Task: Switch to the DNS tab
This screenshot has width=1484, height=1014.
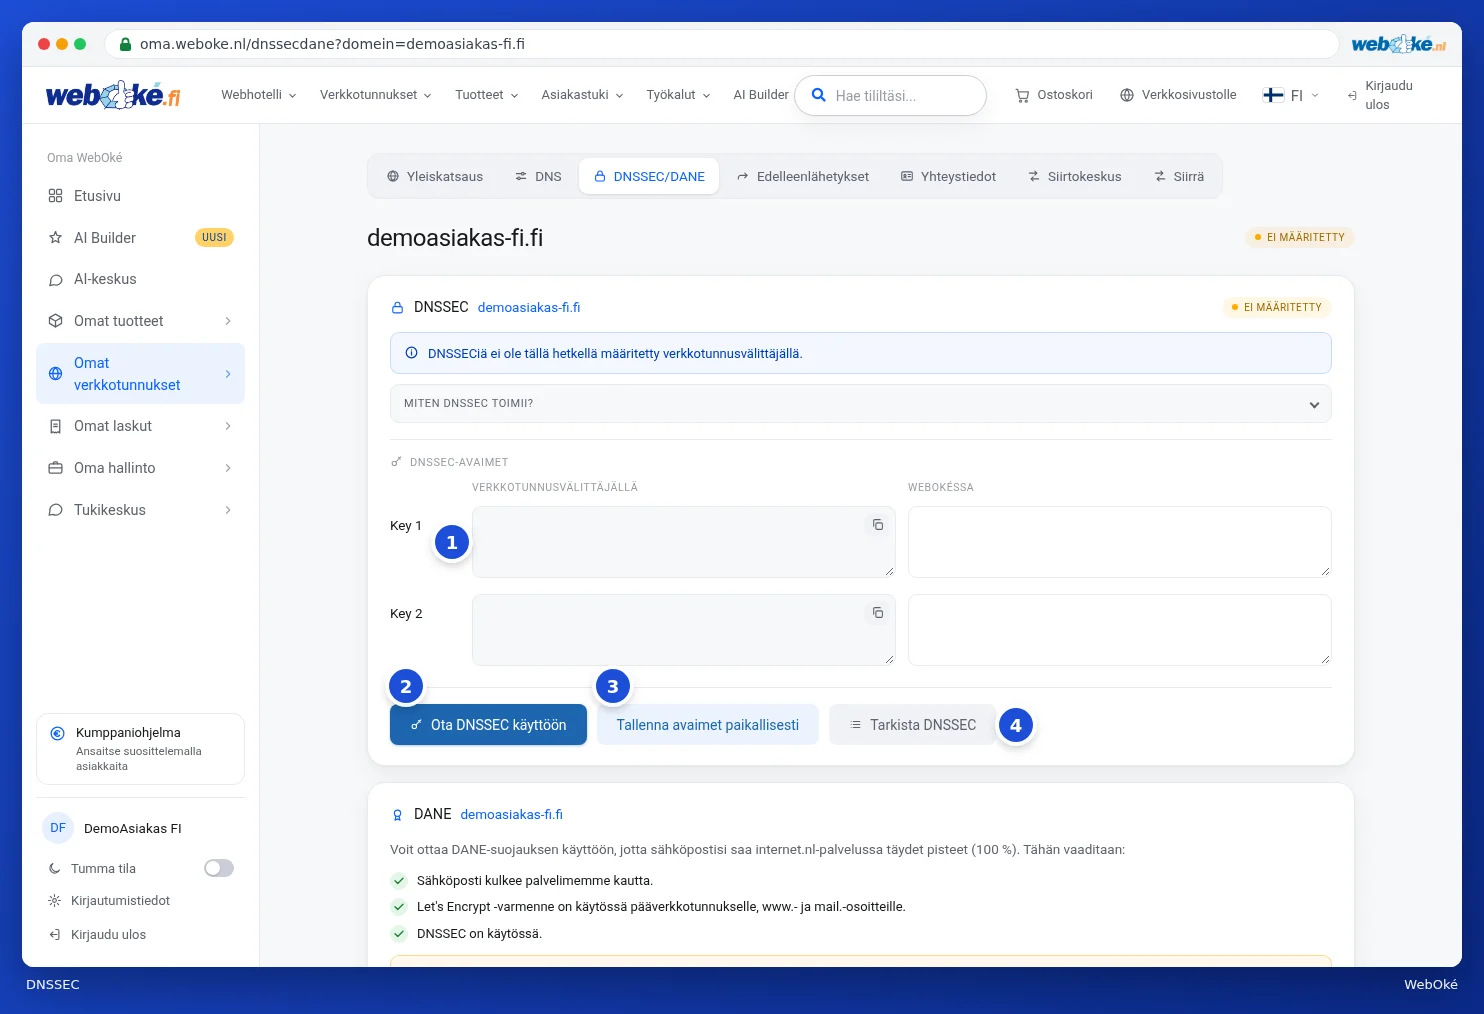Action: tap(538, 176)
